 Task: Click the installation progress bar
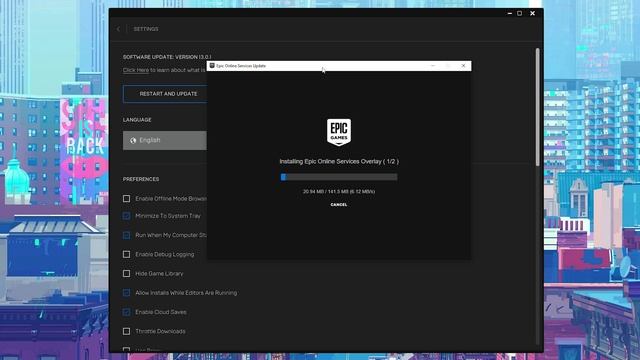pyautogui.click(x=339, y=177)
